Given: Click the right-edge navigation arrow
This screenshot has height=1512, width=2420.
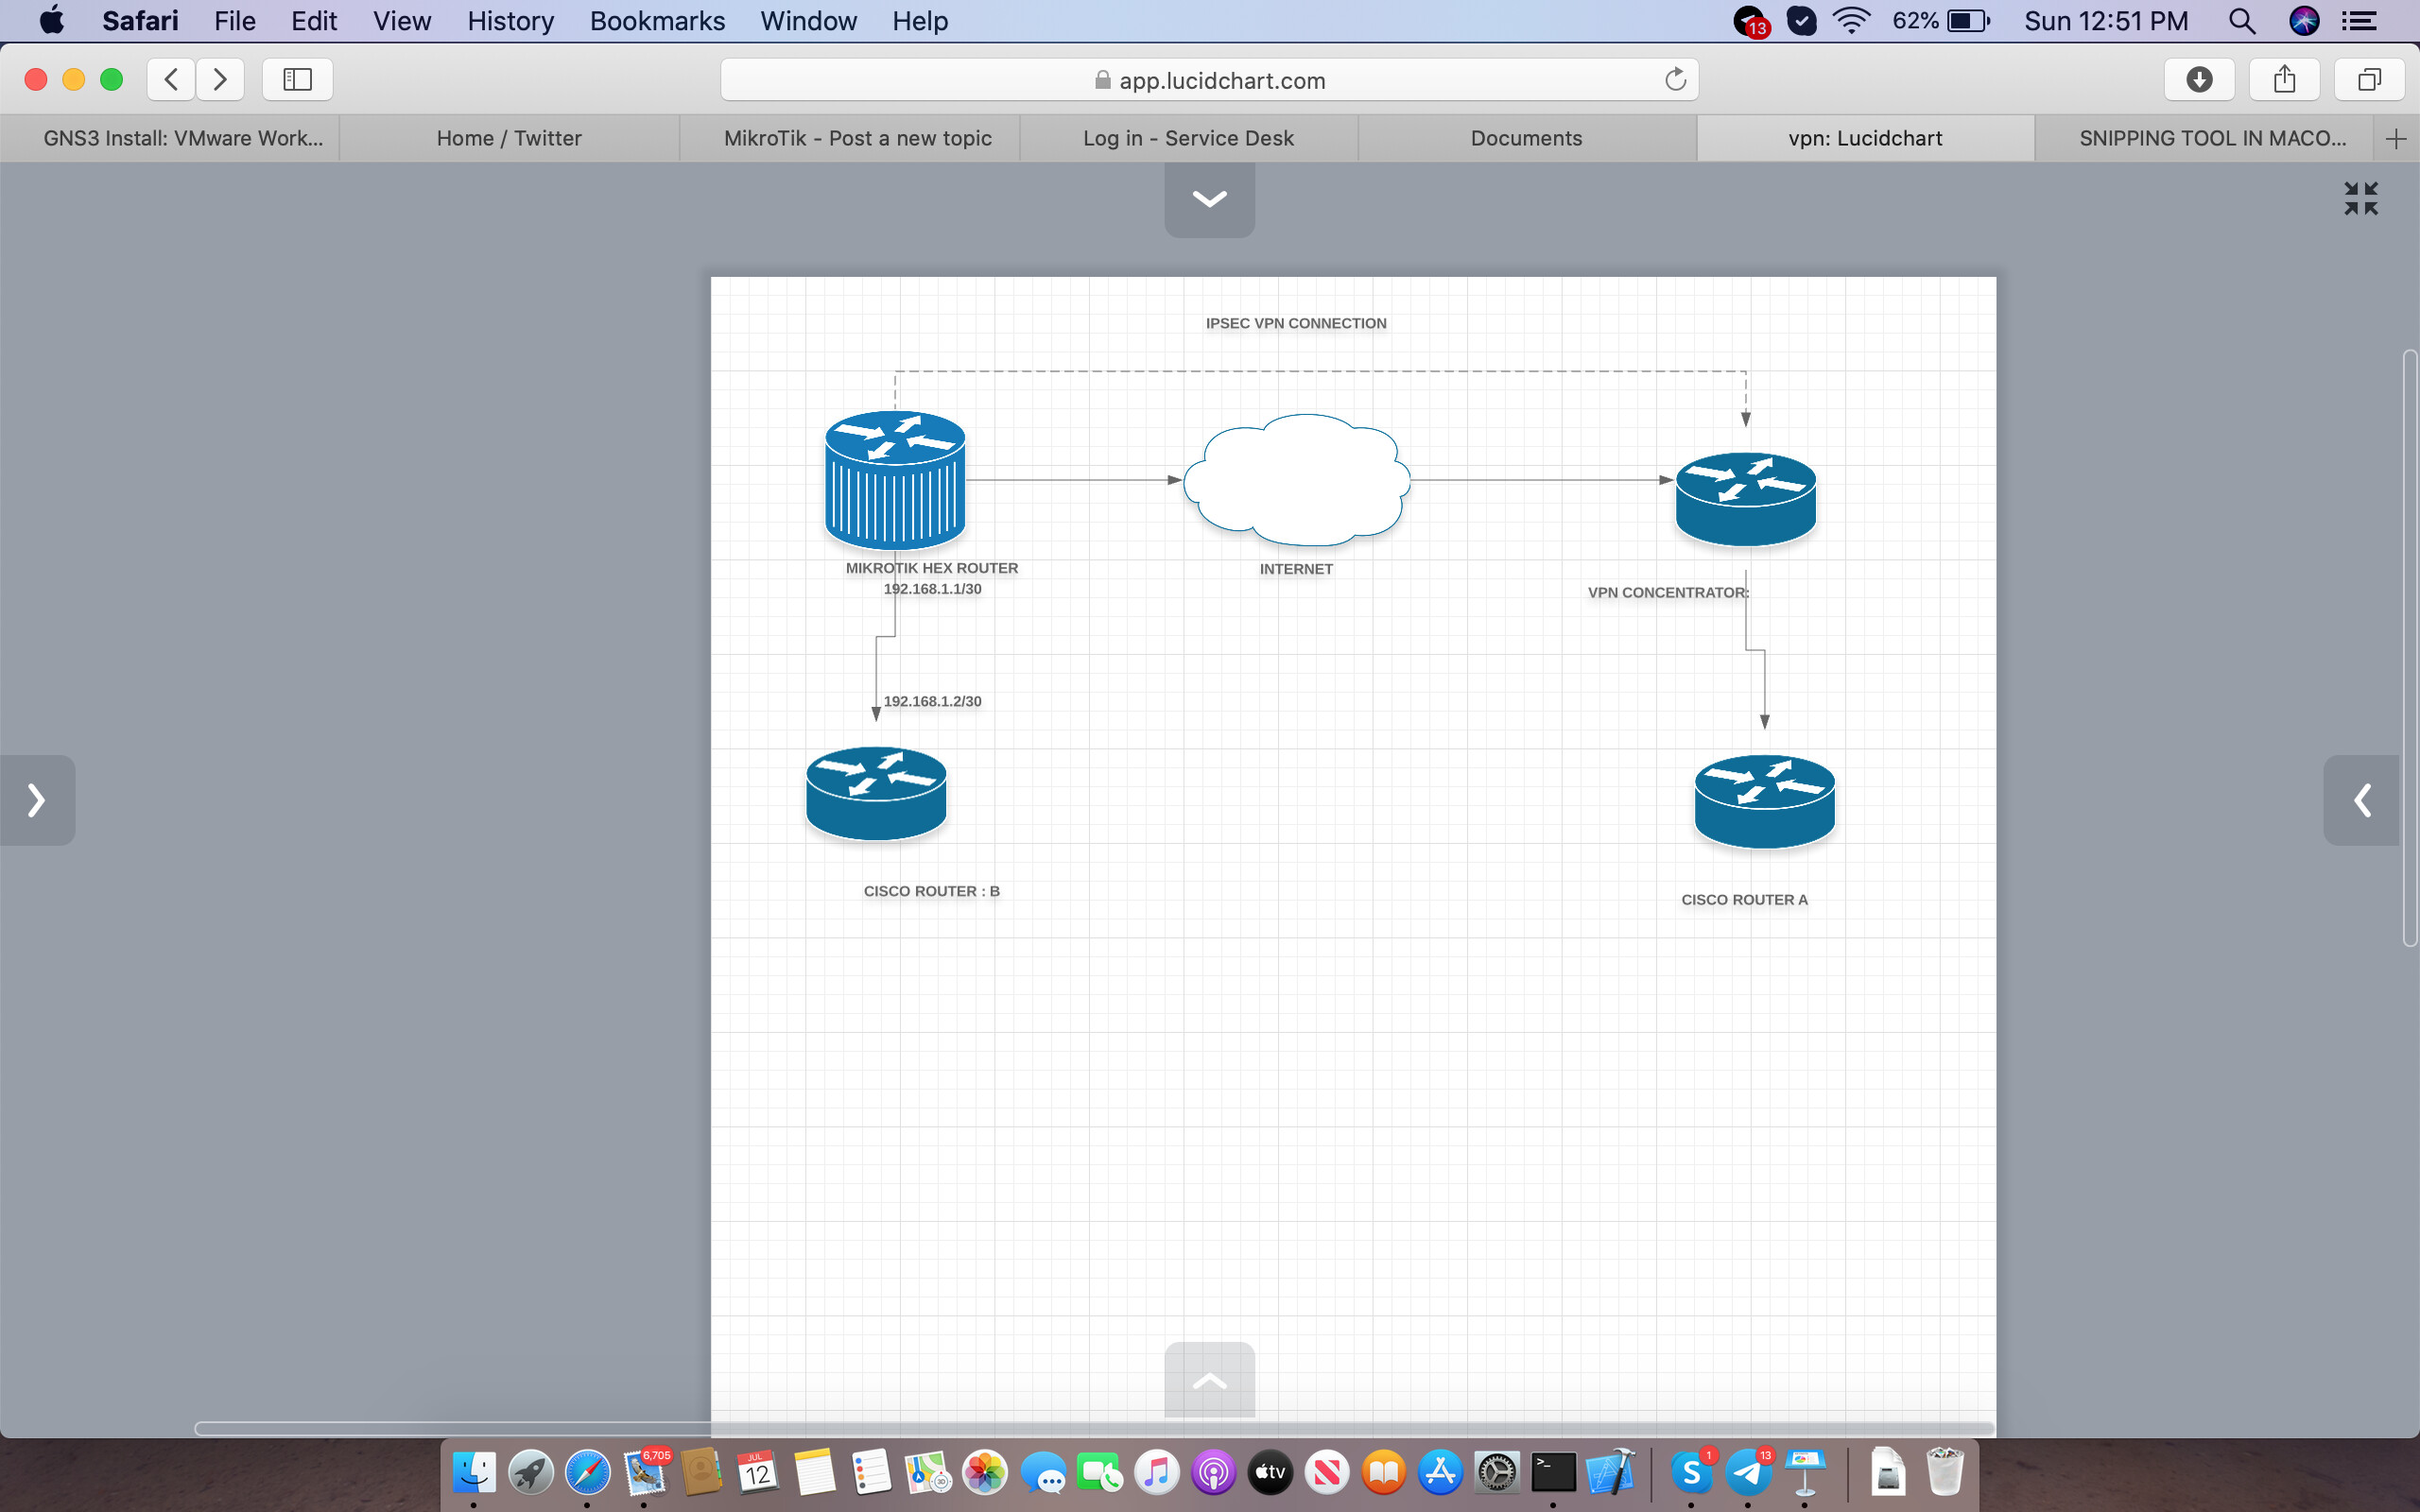Looking at the screenshot, I should point(2362,800).
